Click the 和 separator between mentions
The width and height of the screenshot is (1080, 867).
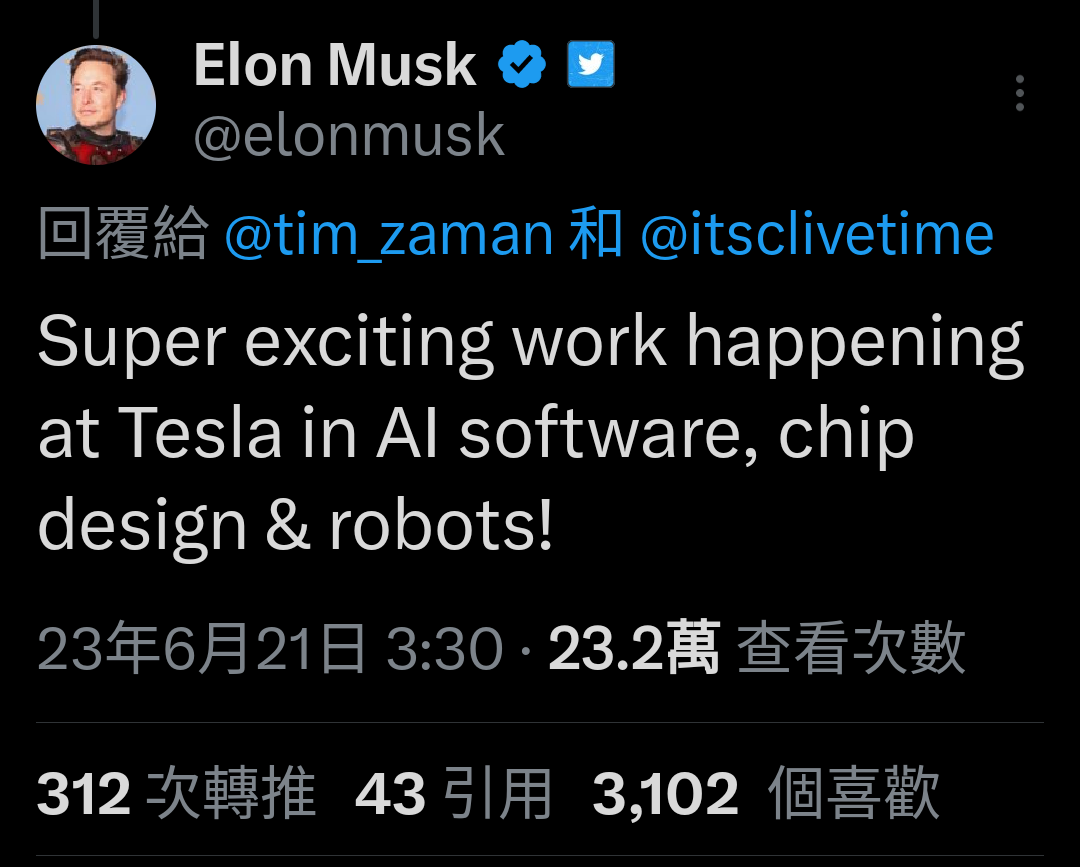(596, 233)
